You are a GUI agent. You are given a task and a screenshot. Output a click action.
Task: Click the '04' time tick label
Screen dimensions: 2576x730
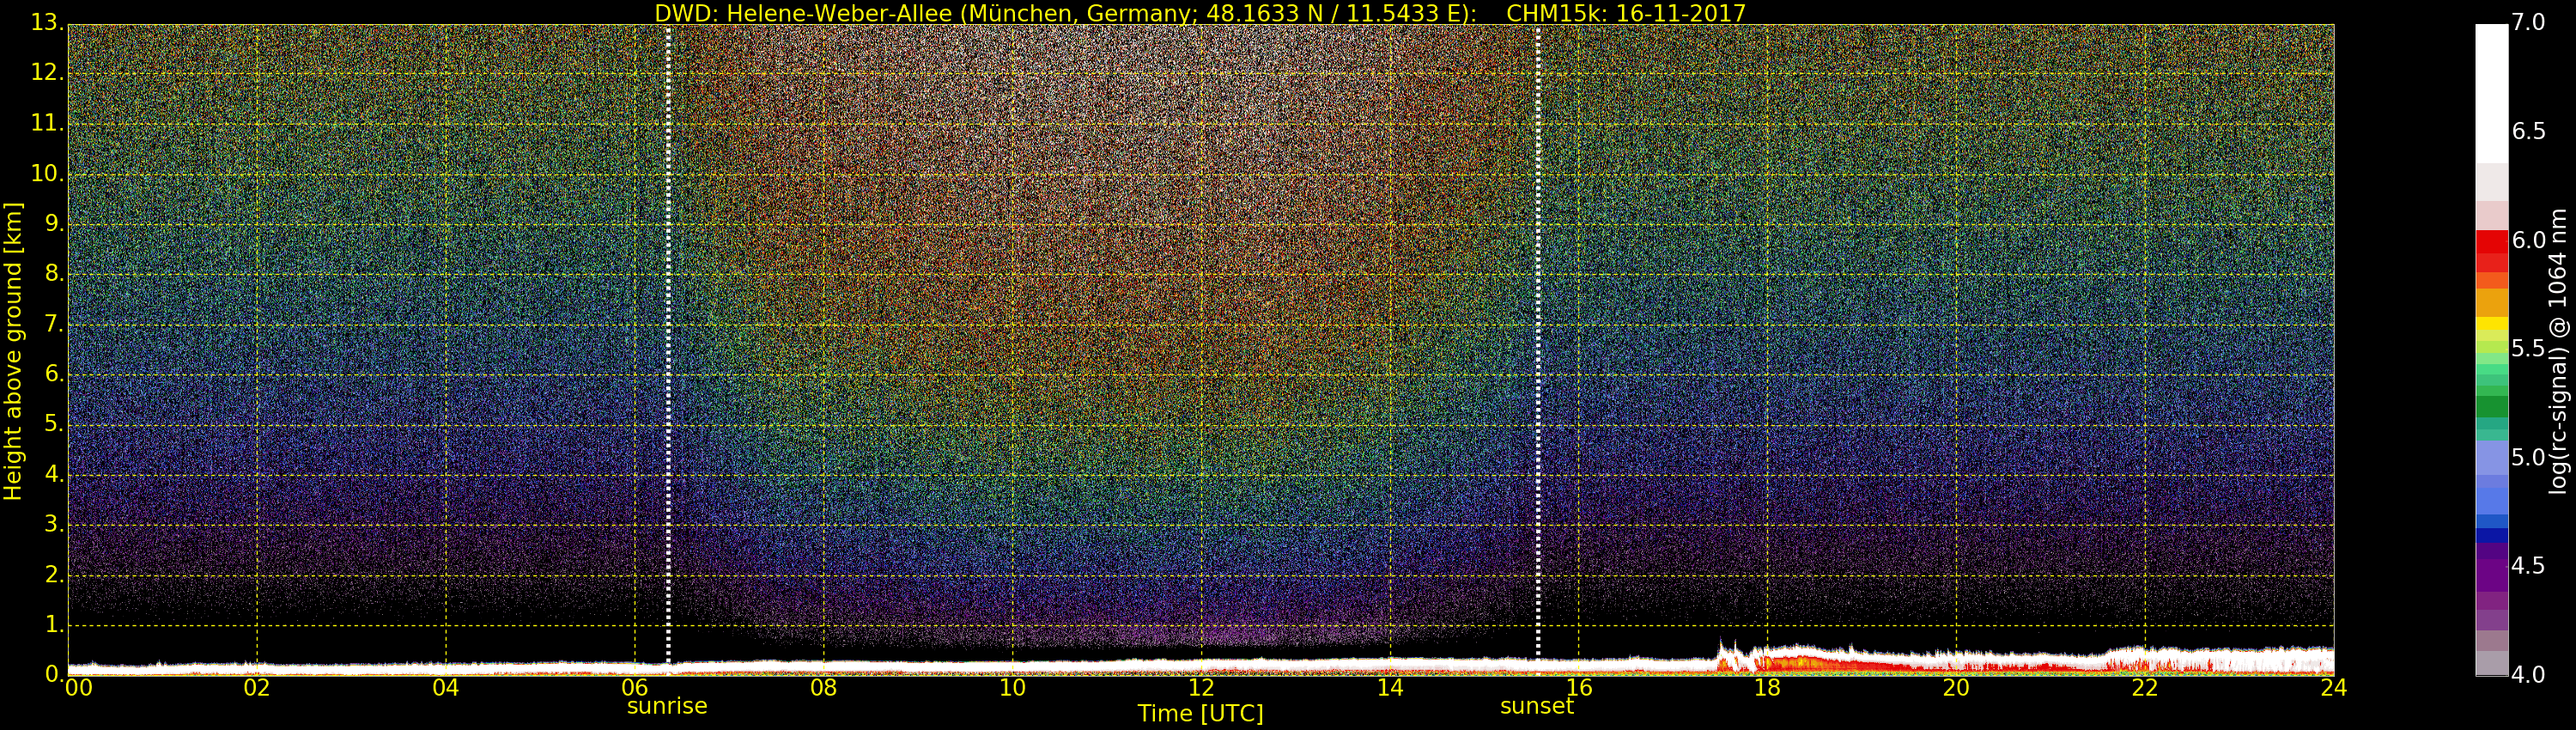tap(446, 688)
